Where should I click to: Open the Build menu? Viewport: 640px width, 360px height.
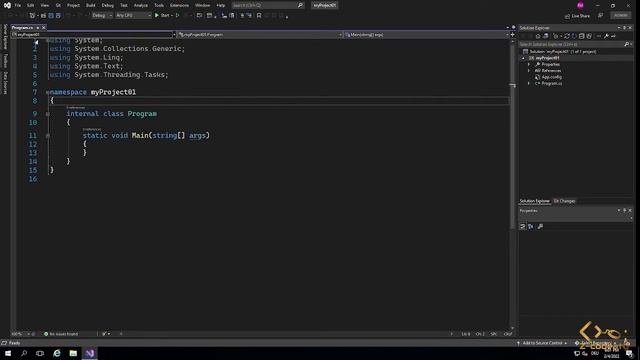point(91,5)
